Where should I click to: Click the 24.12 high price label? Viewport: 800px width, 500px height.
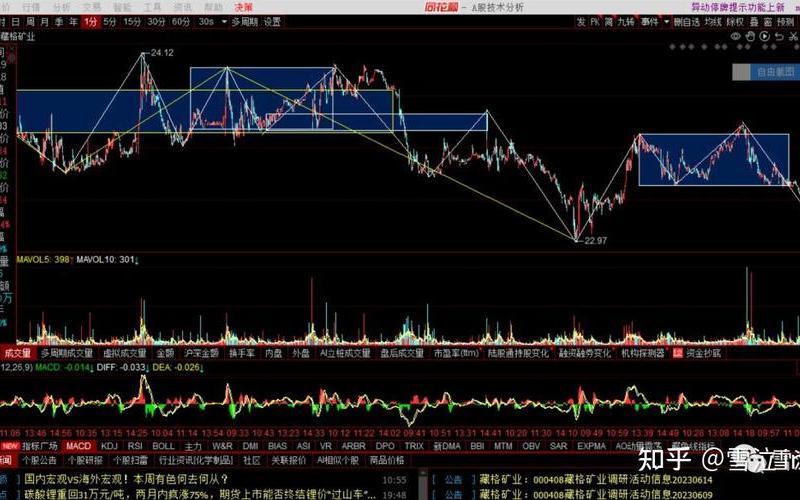pyautogui.click(x=162, y=53)
